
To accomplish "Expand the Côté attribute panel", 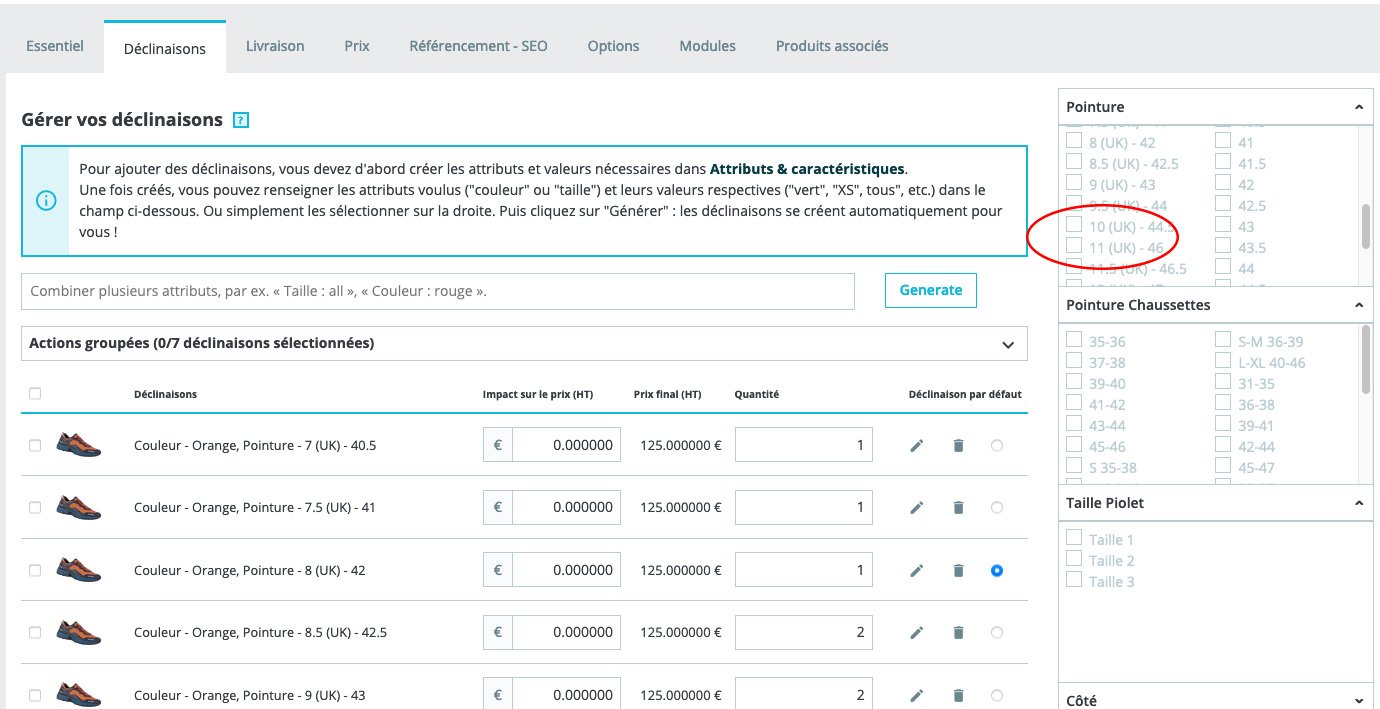I will pos(1358,701).
